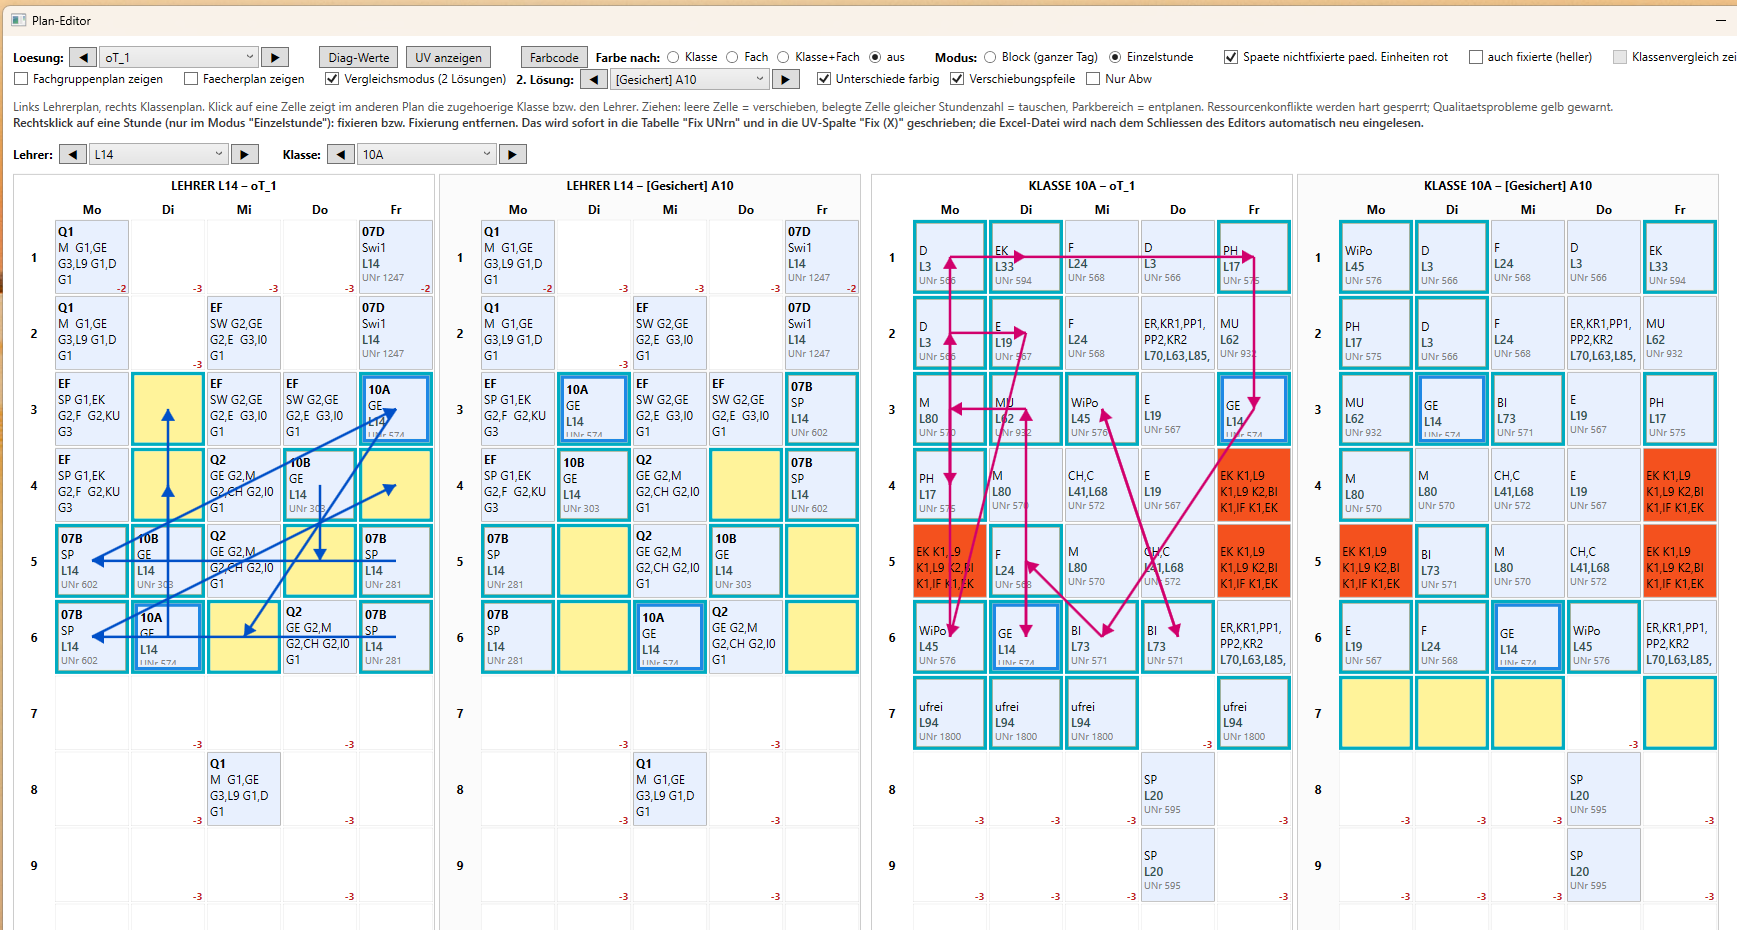Go to next Lehrer after L14
Image resolution: width=1737 pixels, height=930 pixels.
tap(245, 154)
